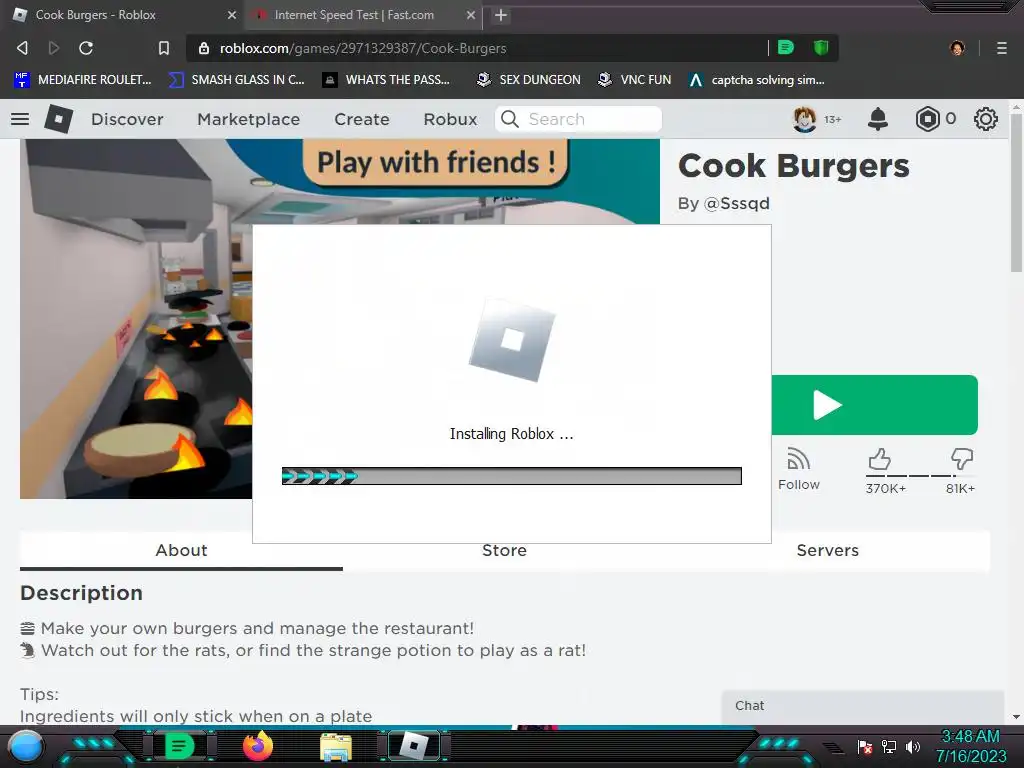Image resolution: width=1024 pixels, height=768 pixels.
Task: Go back with the browser back arrow
Action: click(22, 48)
